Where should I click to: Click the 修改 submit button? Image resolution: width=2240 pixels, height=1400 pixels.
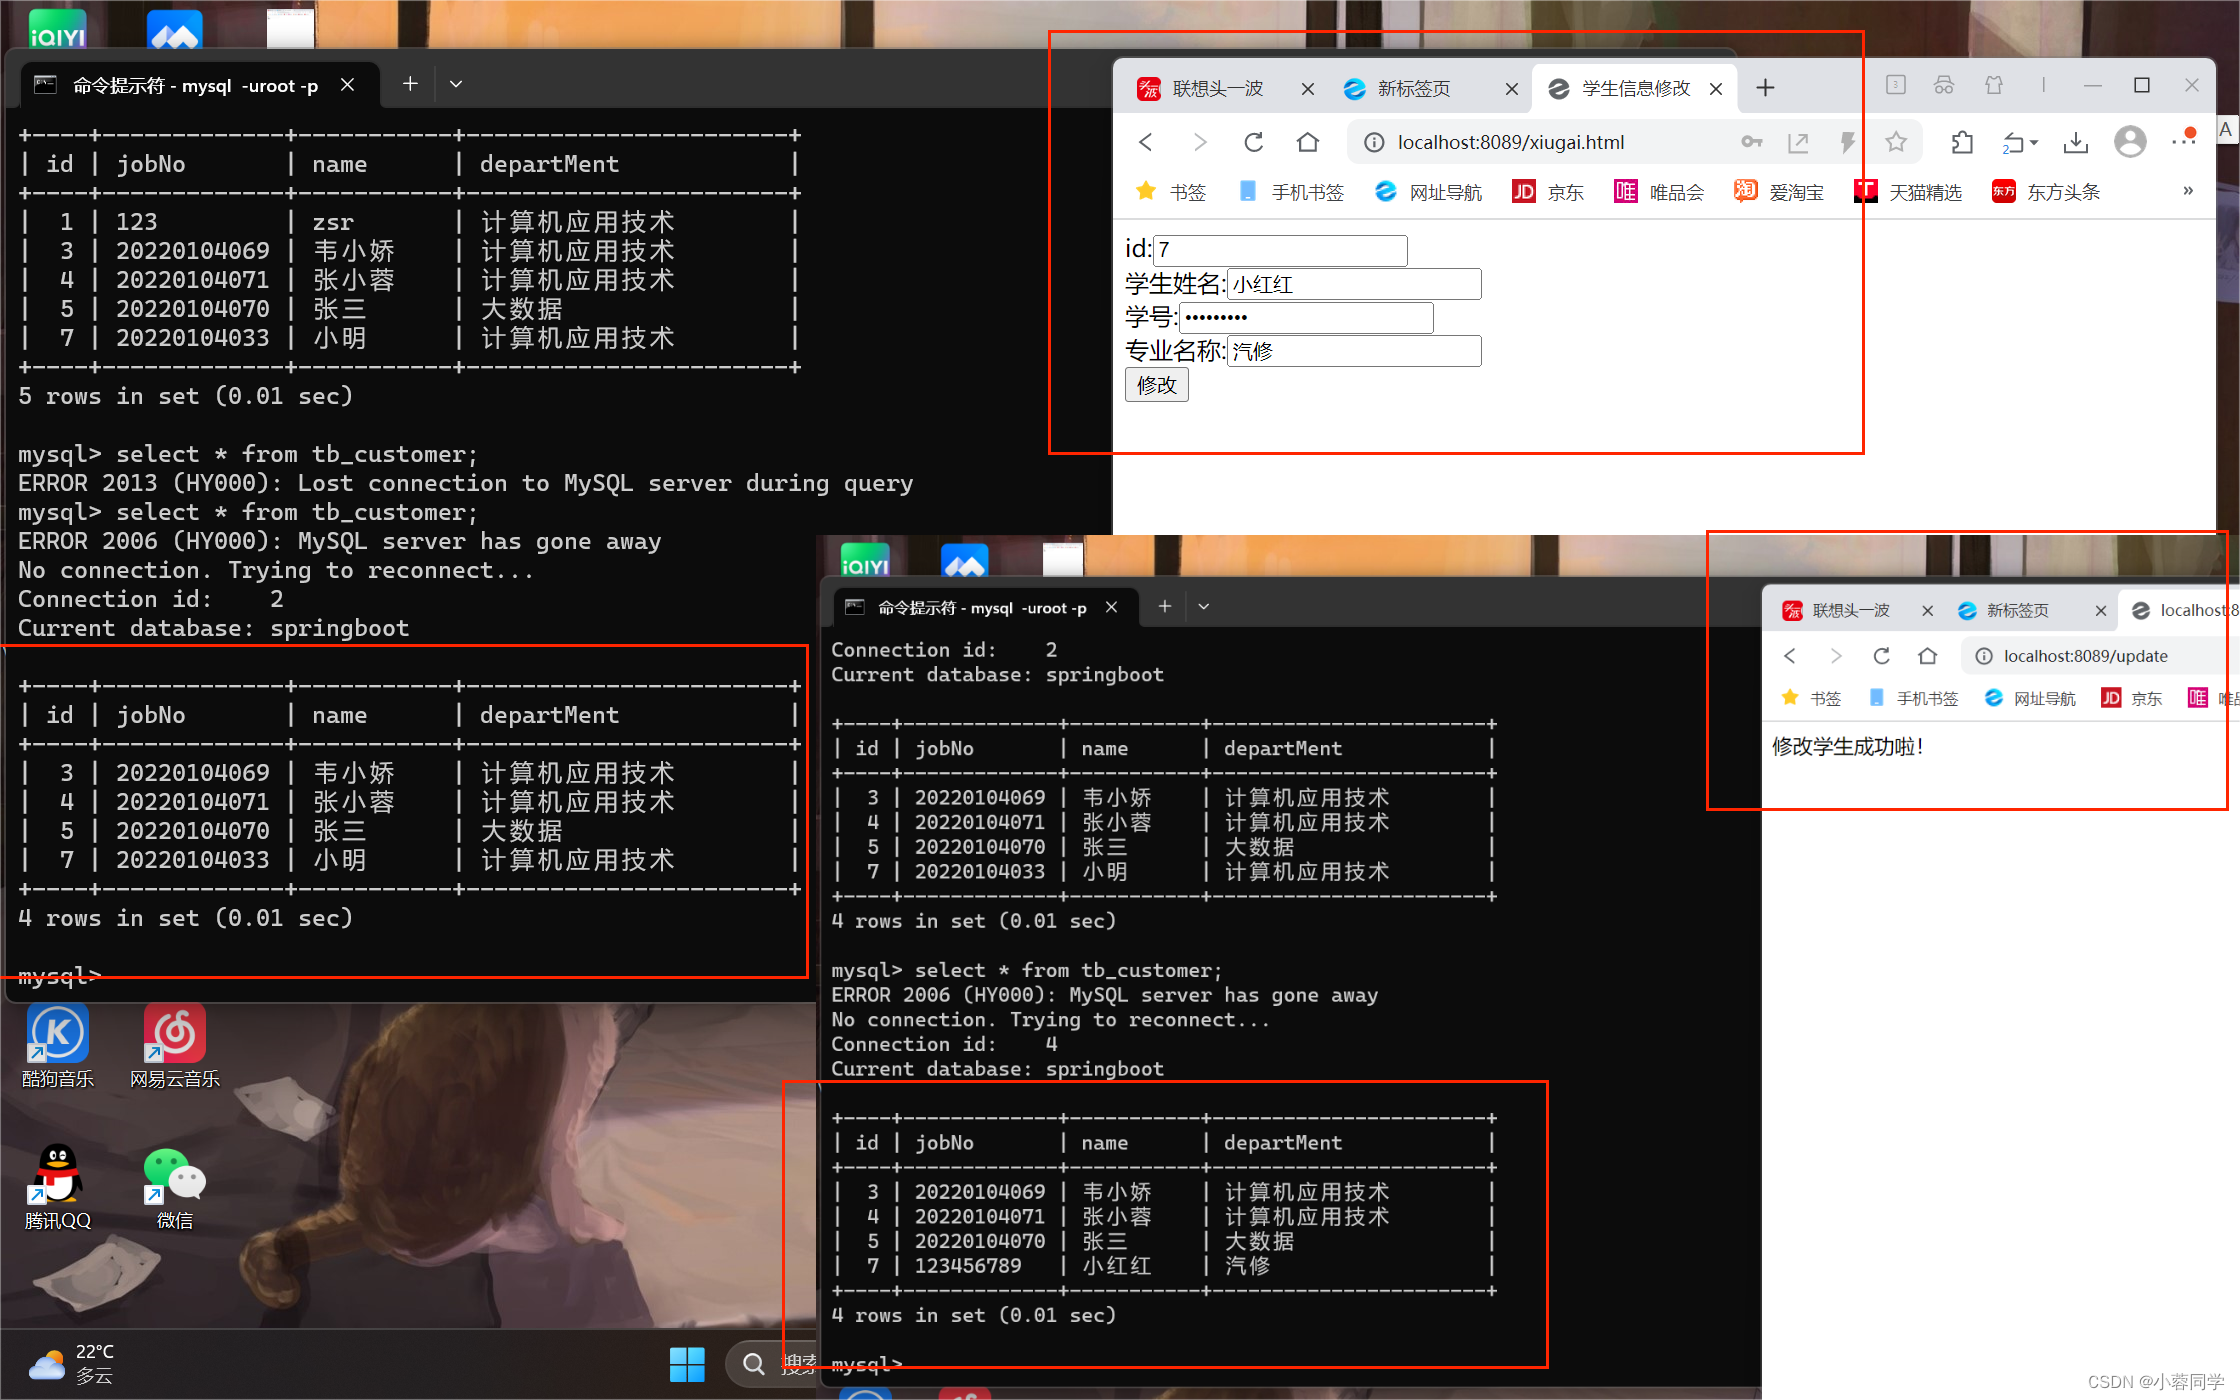[1156, 385]
